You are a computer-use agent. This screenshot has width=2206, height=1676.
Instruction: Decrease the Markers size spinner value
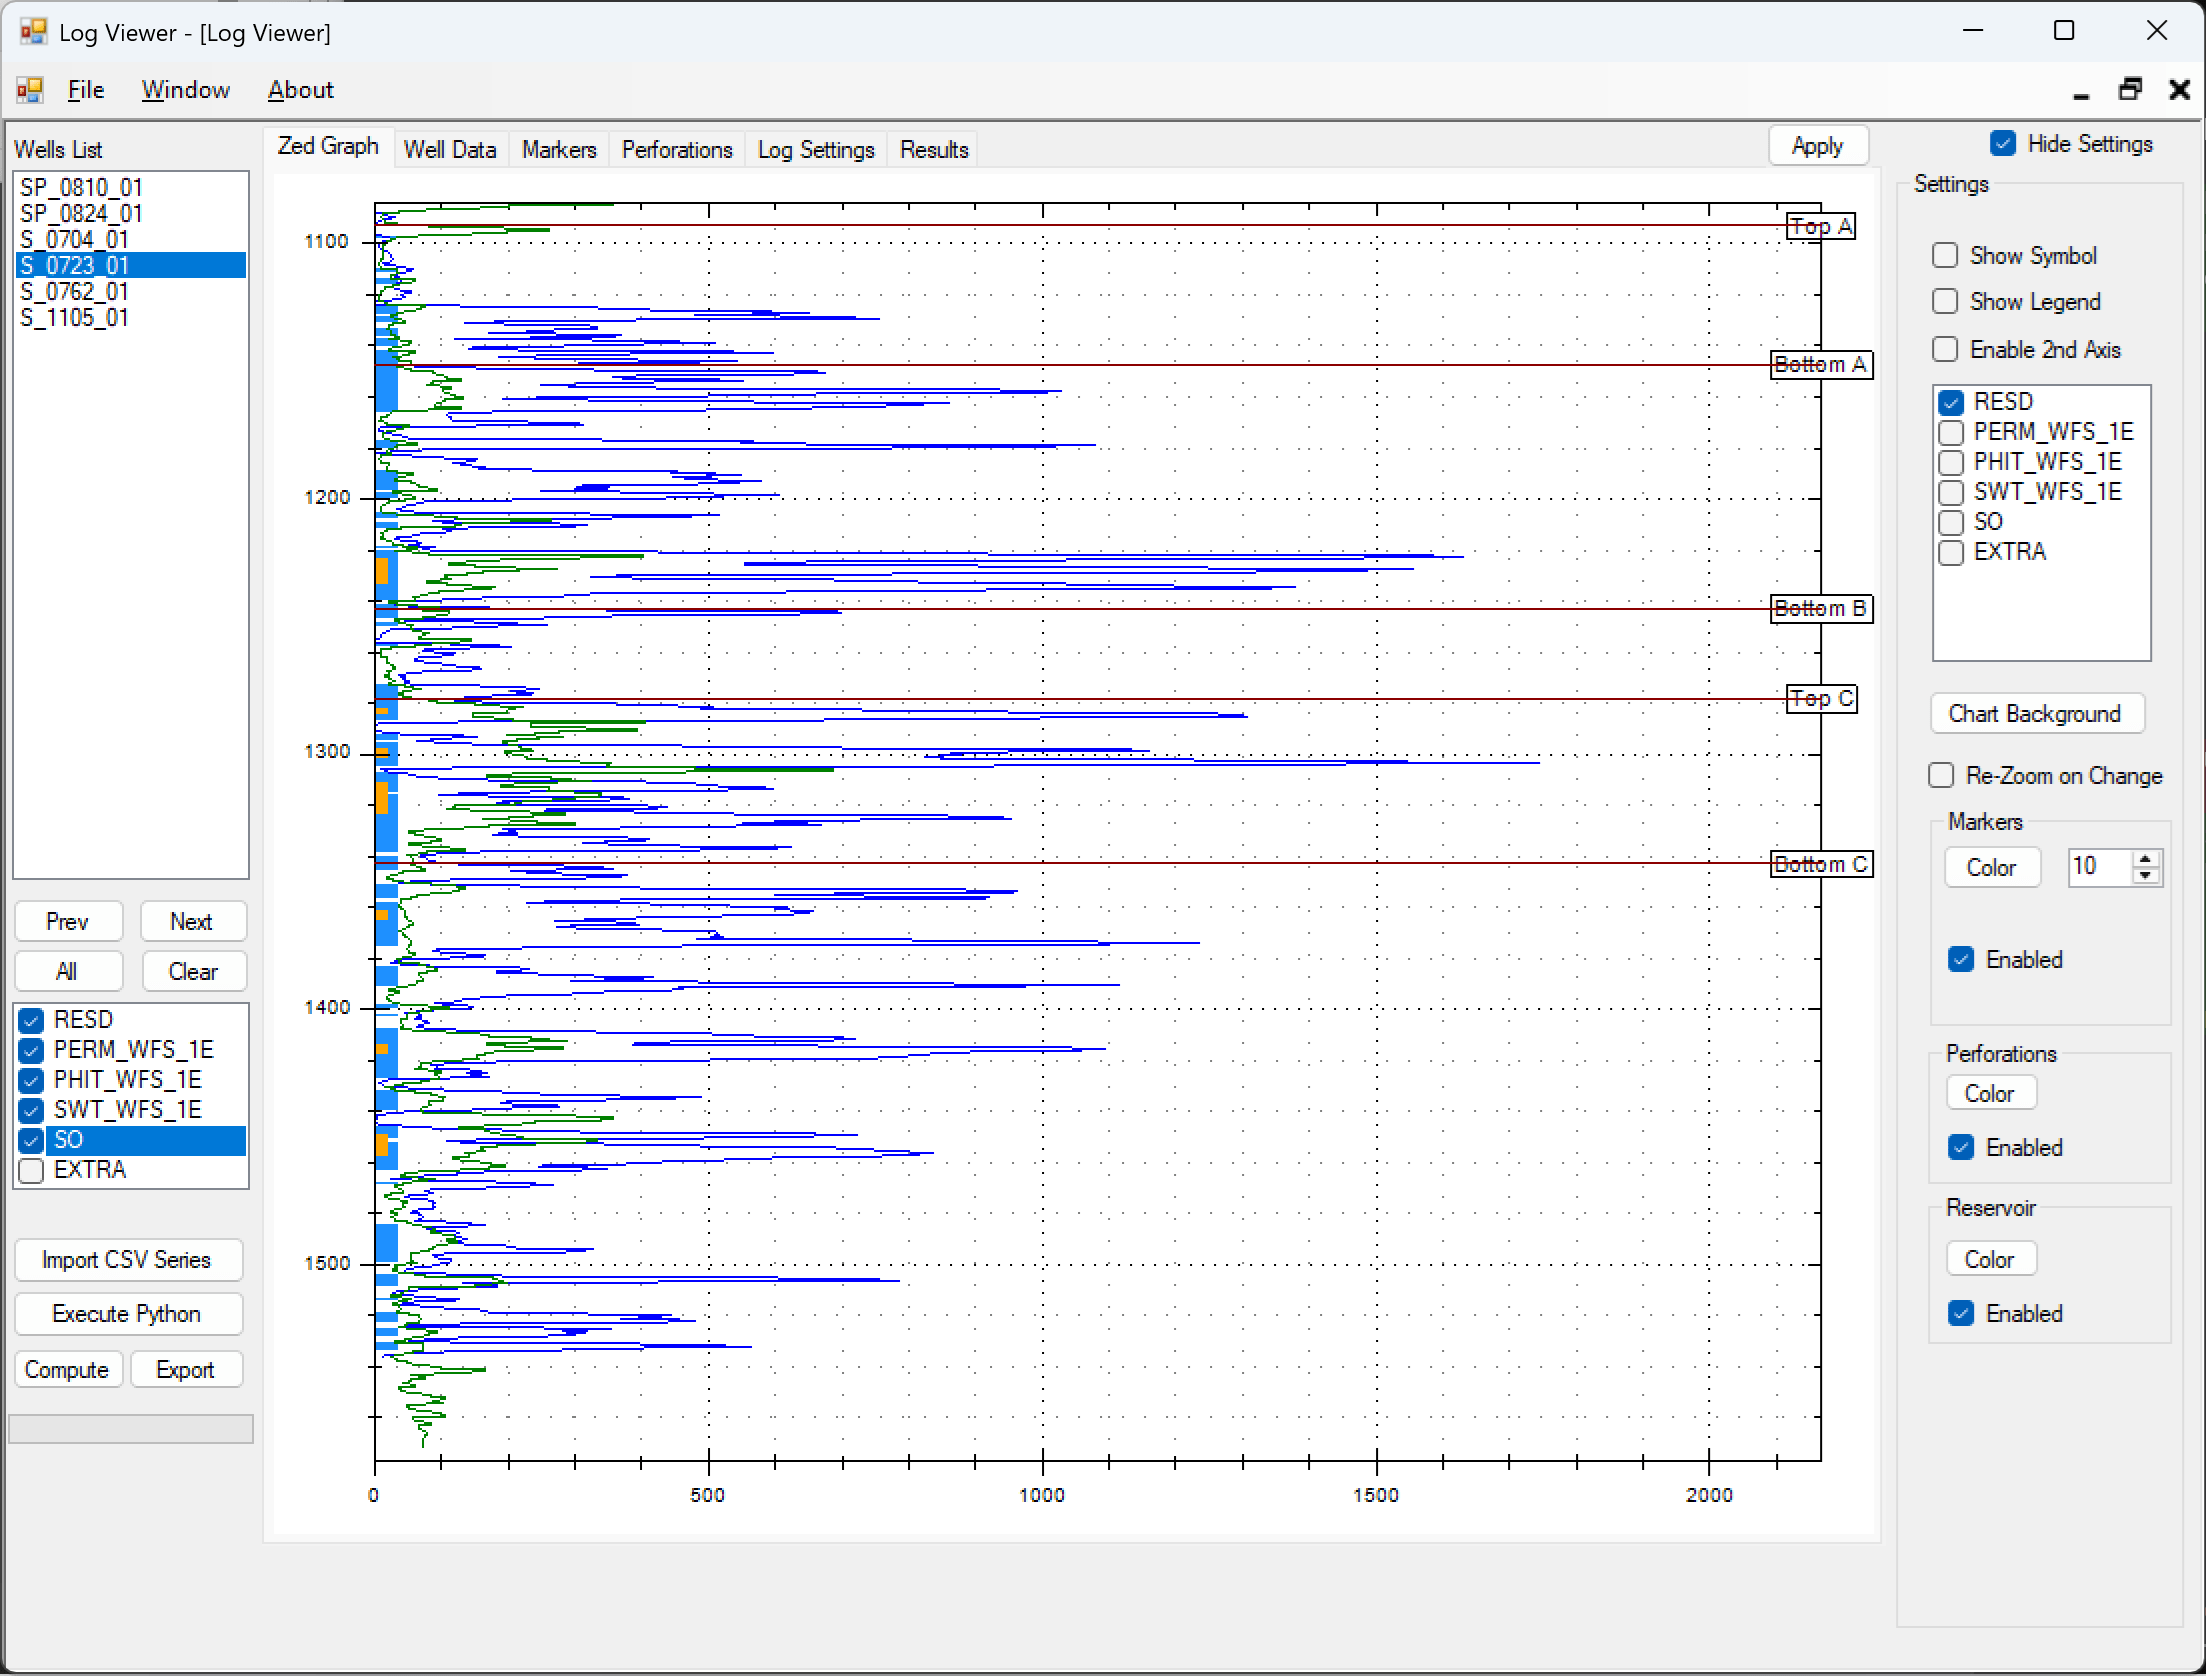point(2145,876)
